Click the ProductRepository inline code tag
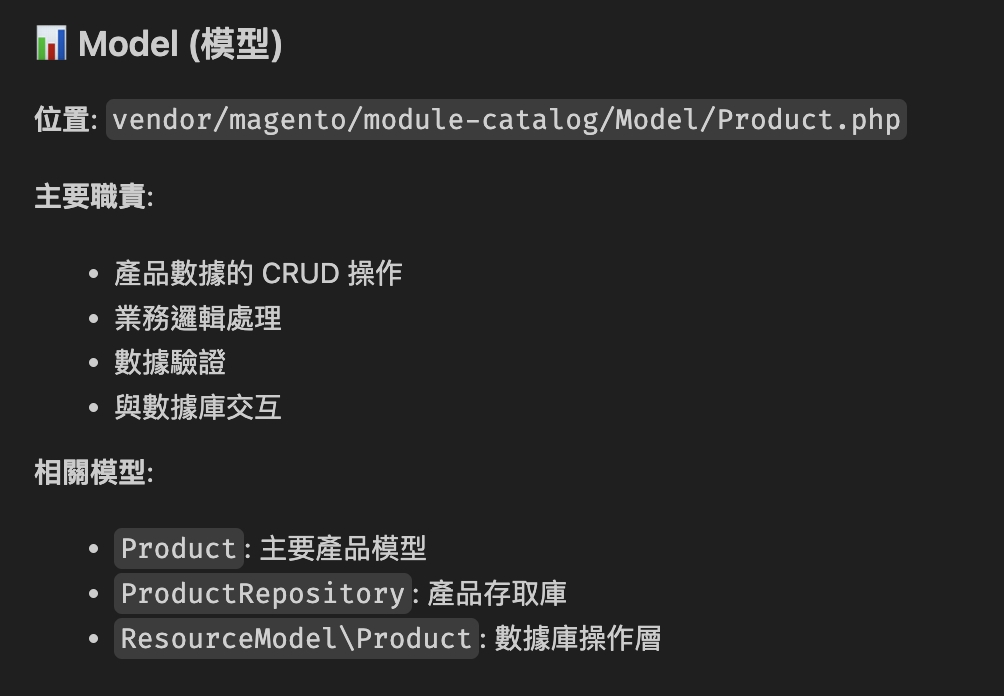 [263, 594]
